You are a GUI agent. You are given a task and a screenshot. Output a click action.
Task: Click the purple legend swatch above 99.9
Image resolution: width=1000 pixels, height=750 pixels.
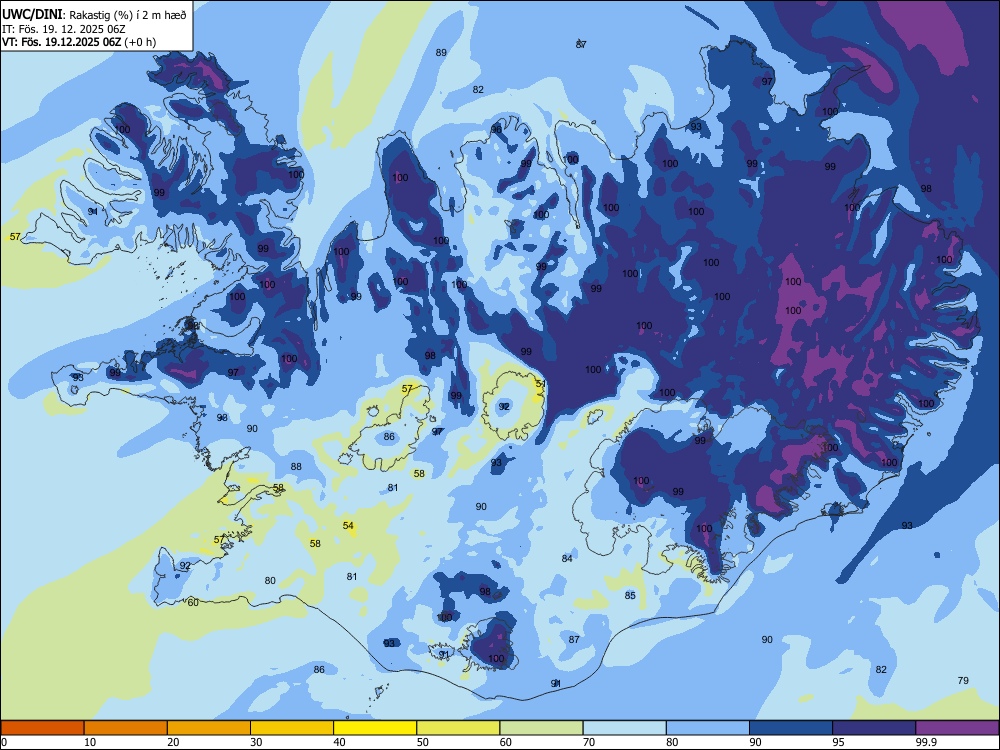click(x=957, y=728)
